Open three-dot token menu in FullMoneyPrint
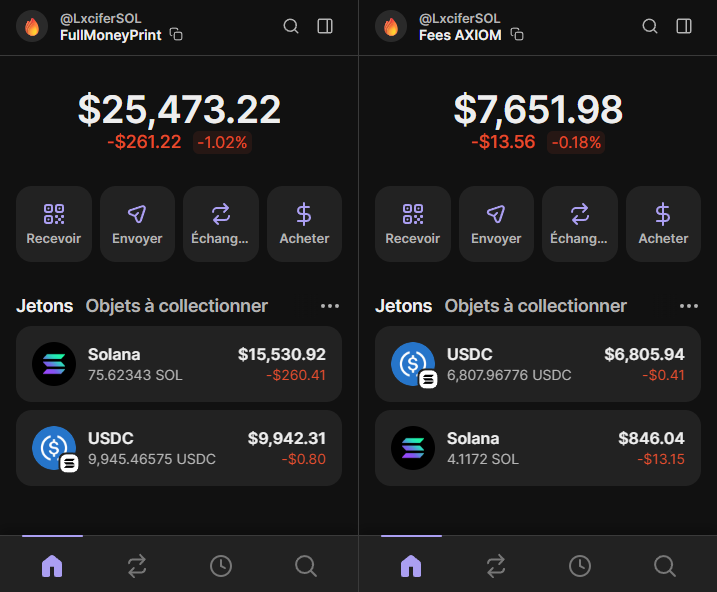Viewport: 717px width, 592px height. point(330,306)
